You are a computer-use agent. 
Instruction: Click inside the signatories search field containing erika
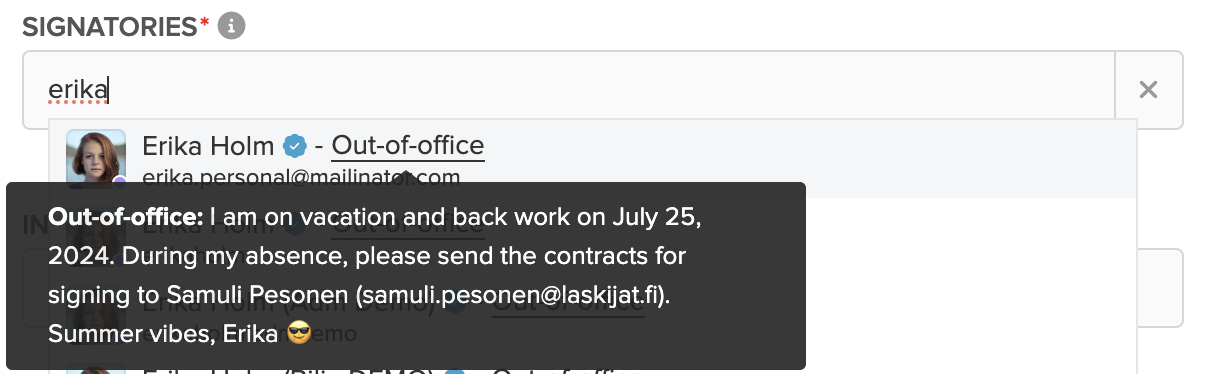[x=568, y=90]
